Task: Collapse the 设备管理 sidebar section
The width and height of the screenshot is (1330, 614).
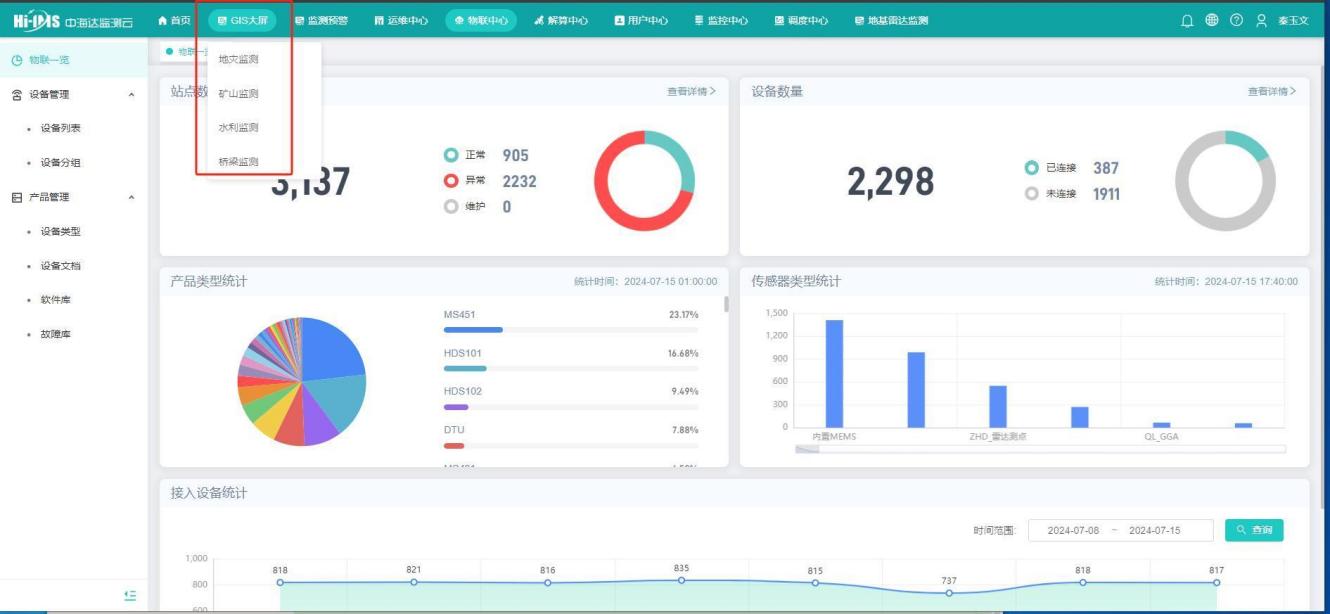Action: (x=131, y=95)
